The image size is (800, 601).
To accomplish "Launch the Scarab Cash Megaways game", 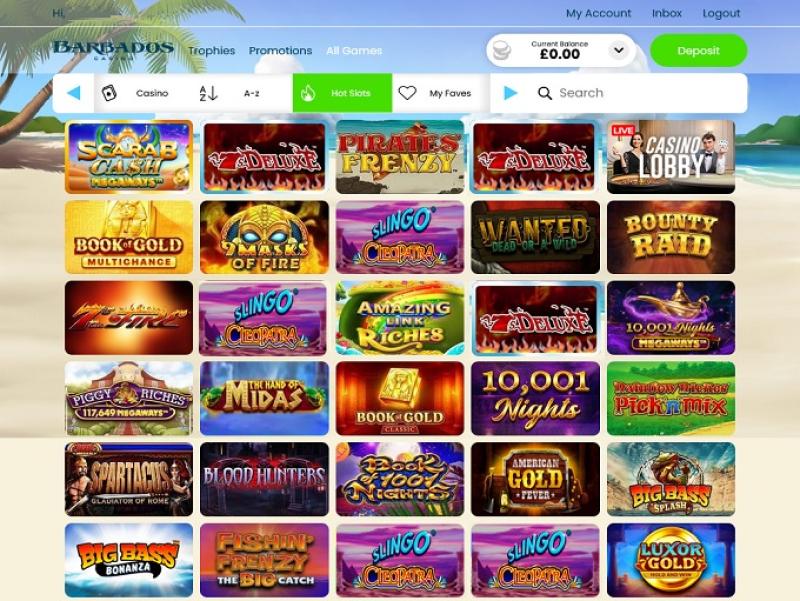I will (129, 157).
